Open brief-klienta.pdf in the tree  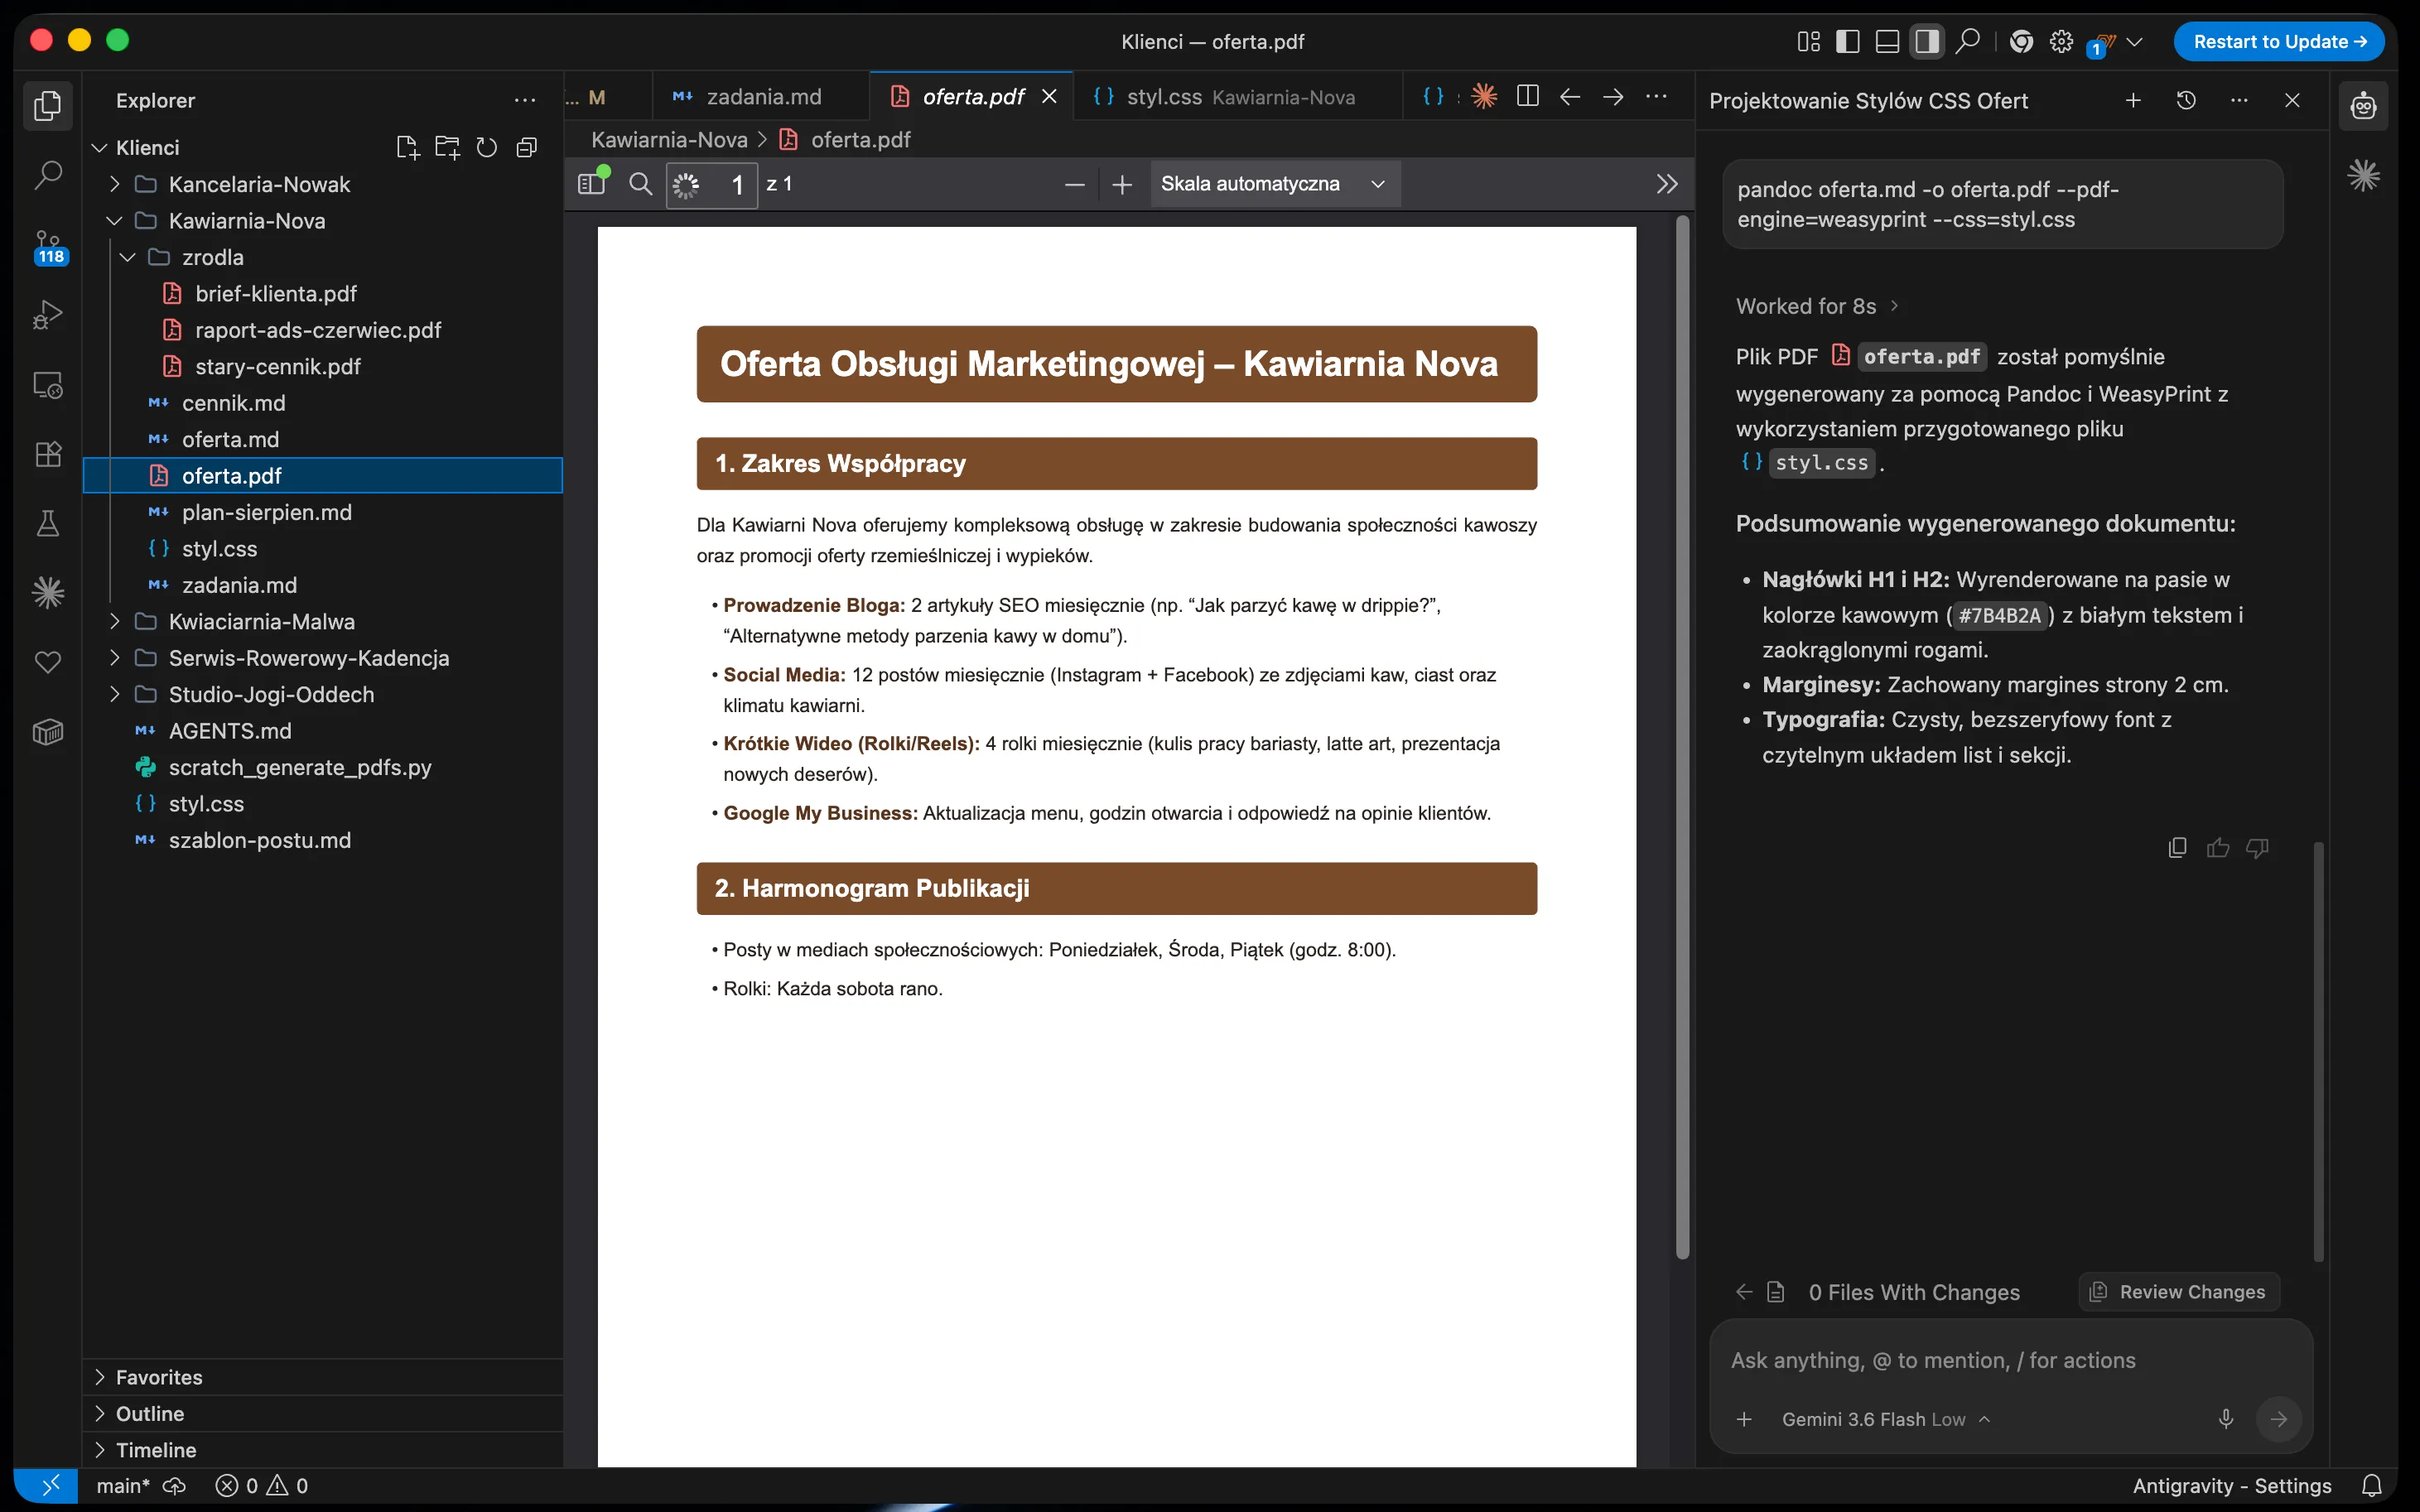tap(322, 293)
